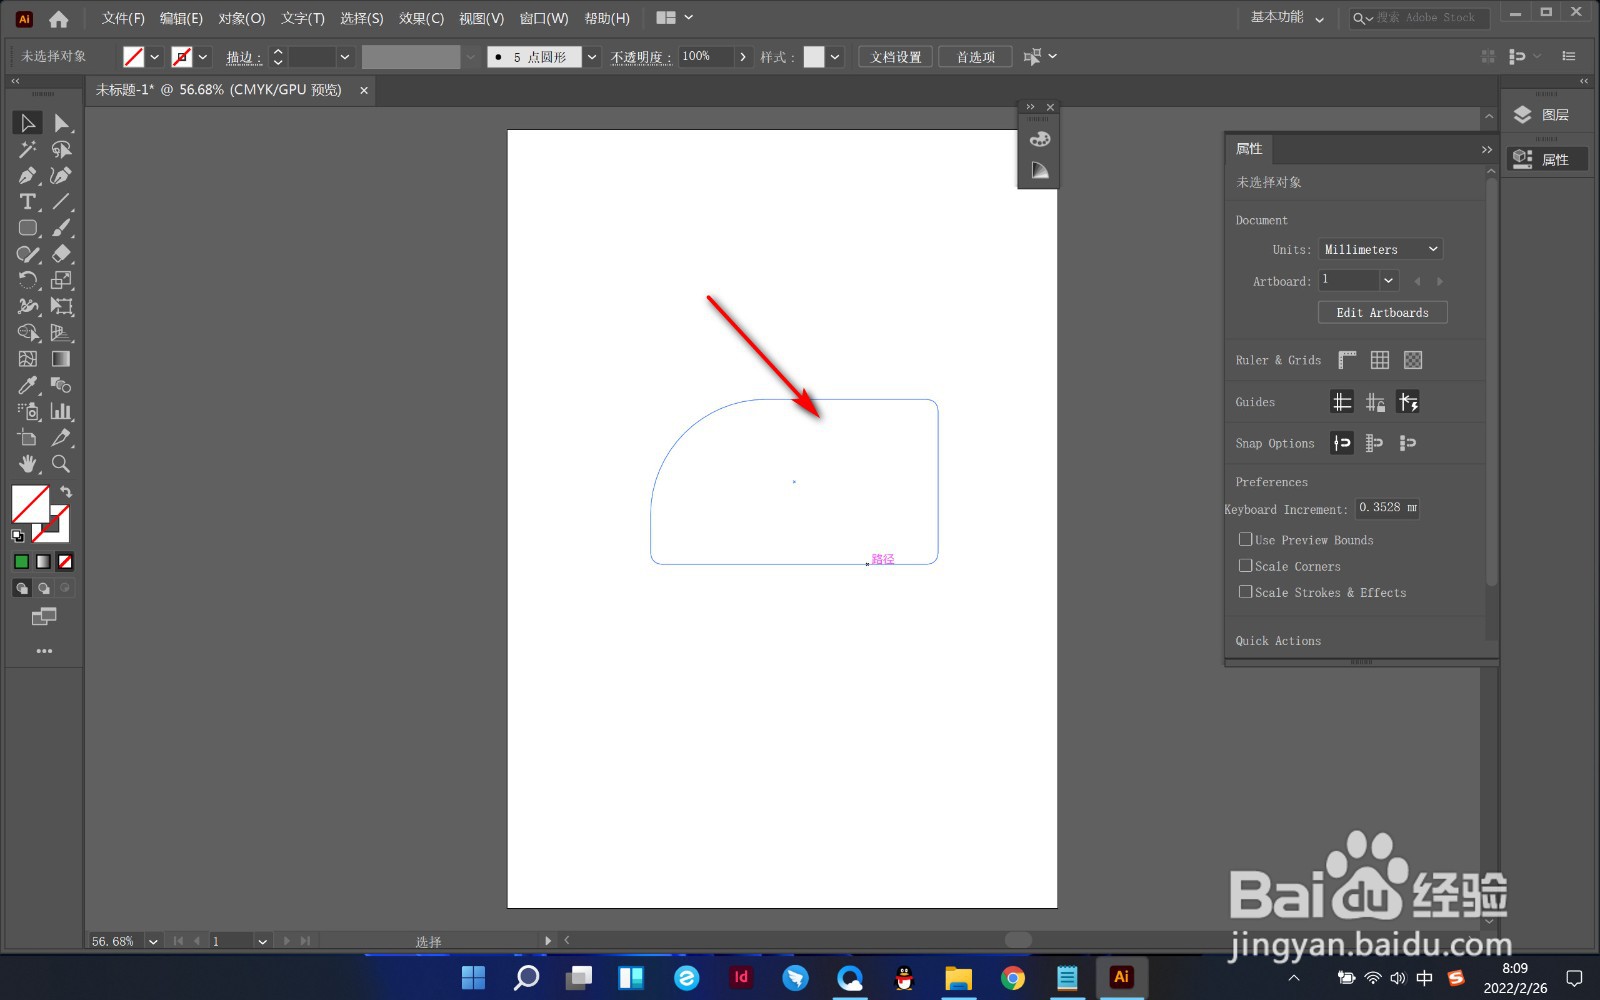Select the Curvature tool

(61, 176)
